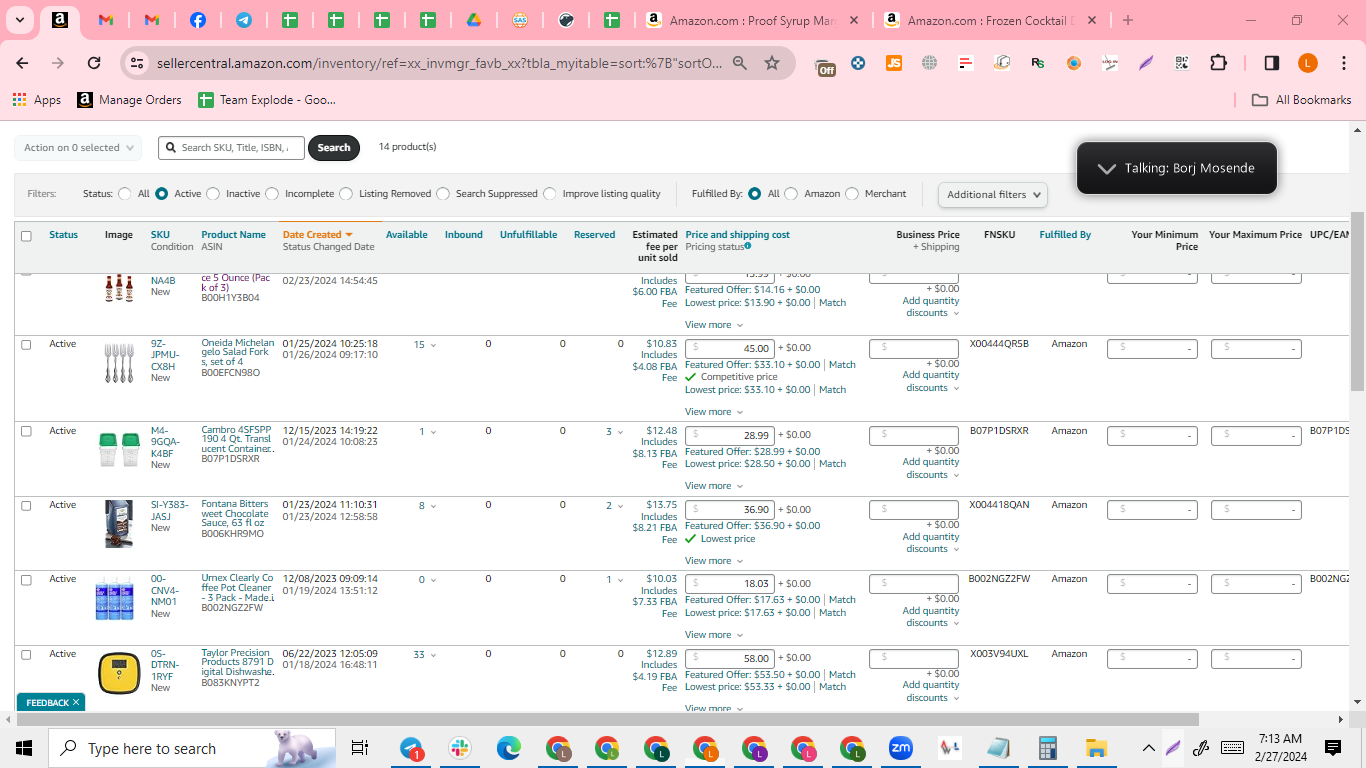Open the Manage Orders bookmark
This screenshot has height=768, width=1366.
[x=129, y=100]
